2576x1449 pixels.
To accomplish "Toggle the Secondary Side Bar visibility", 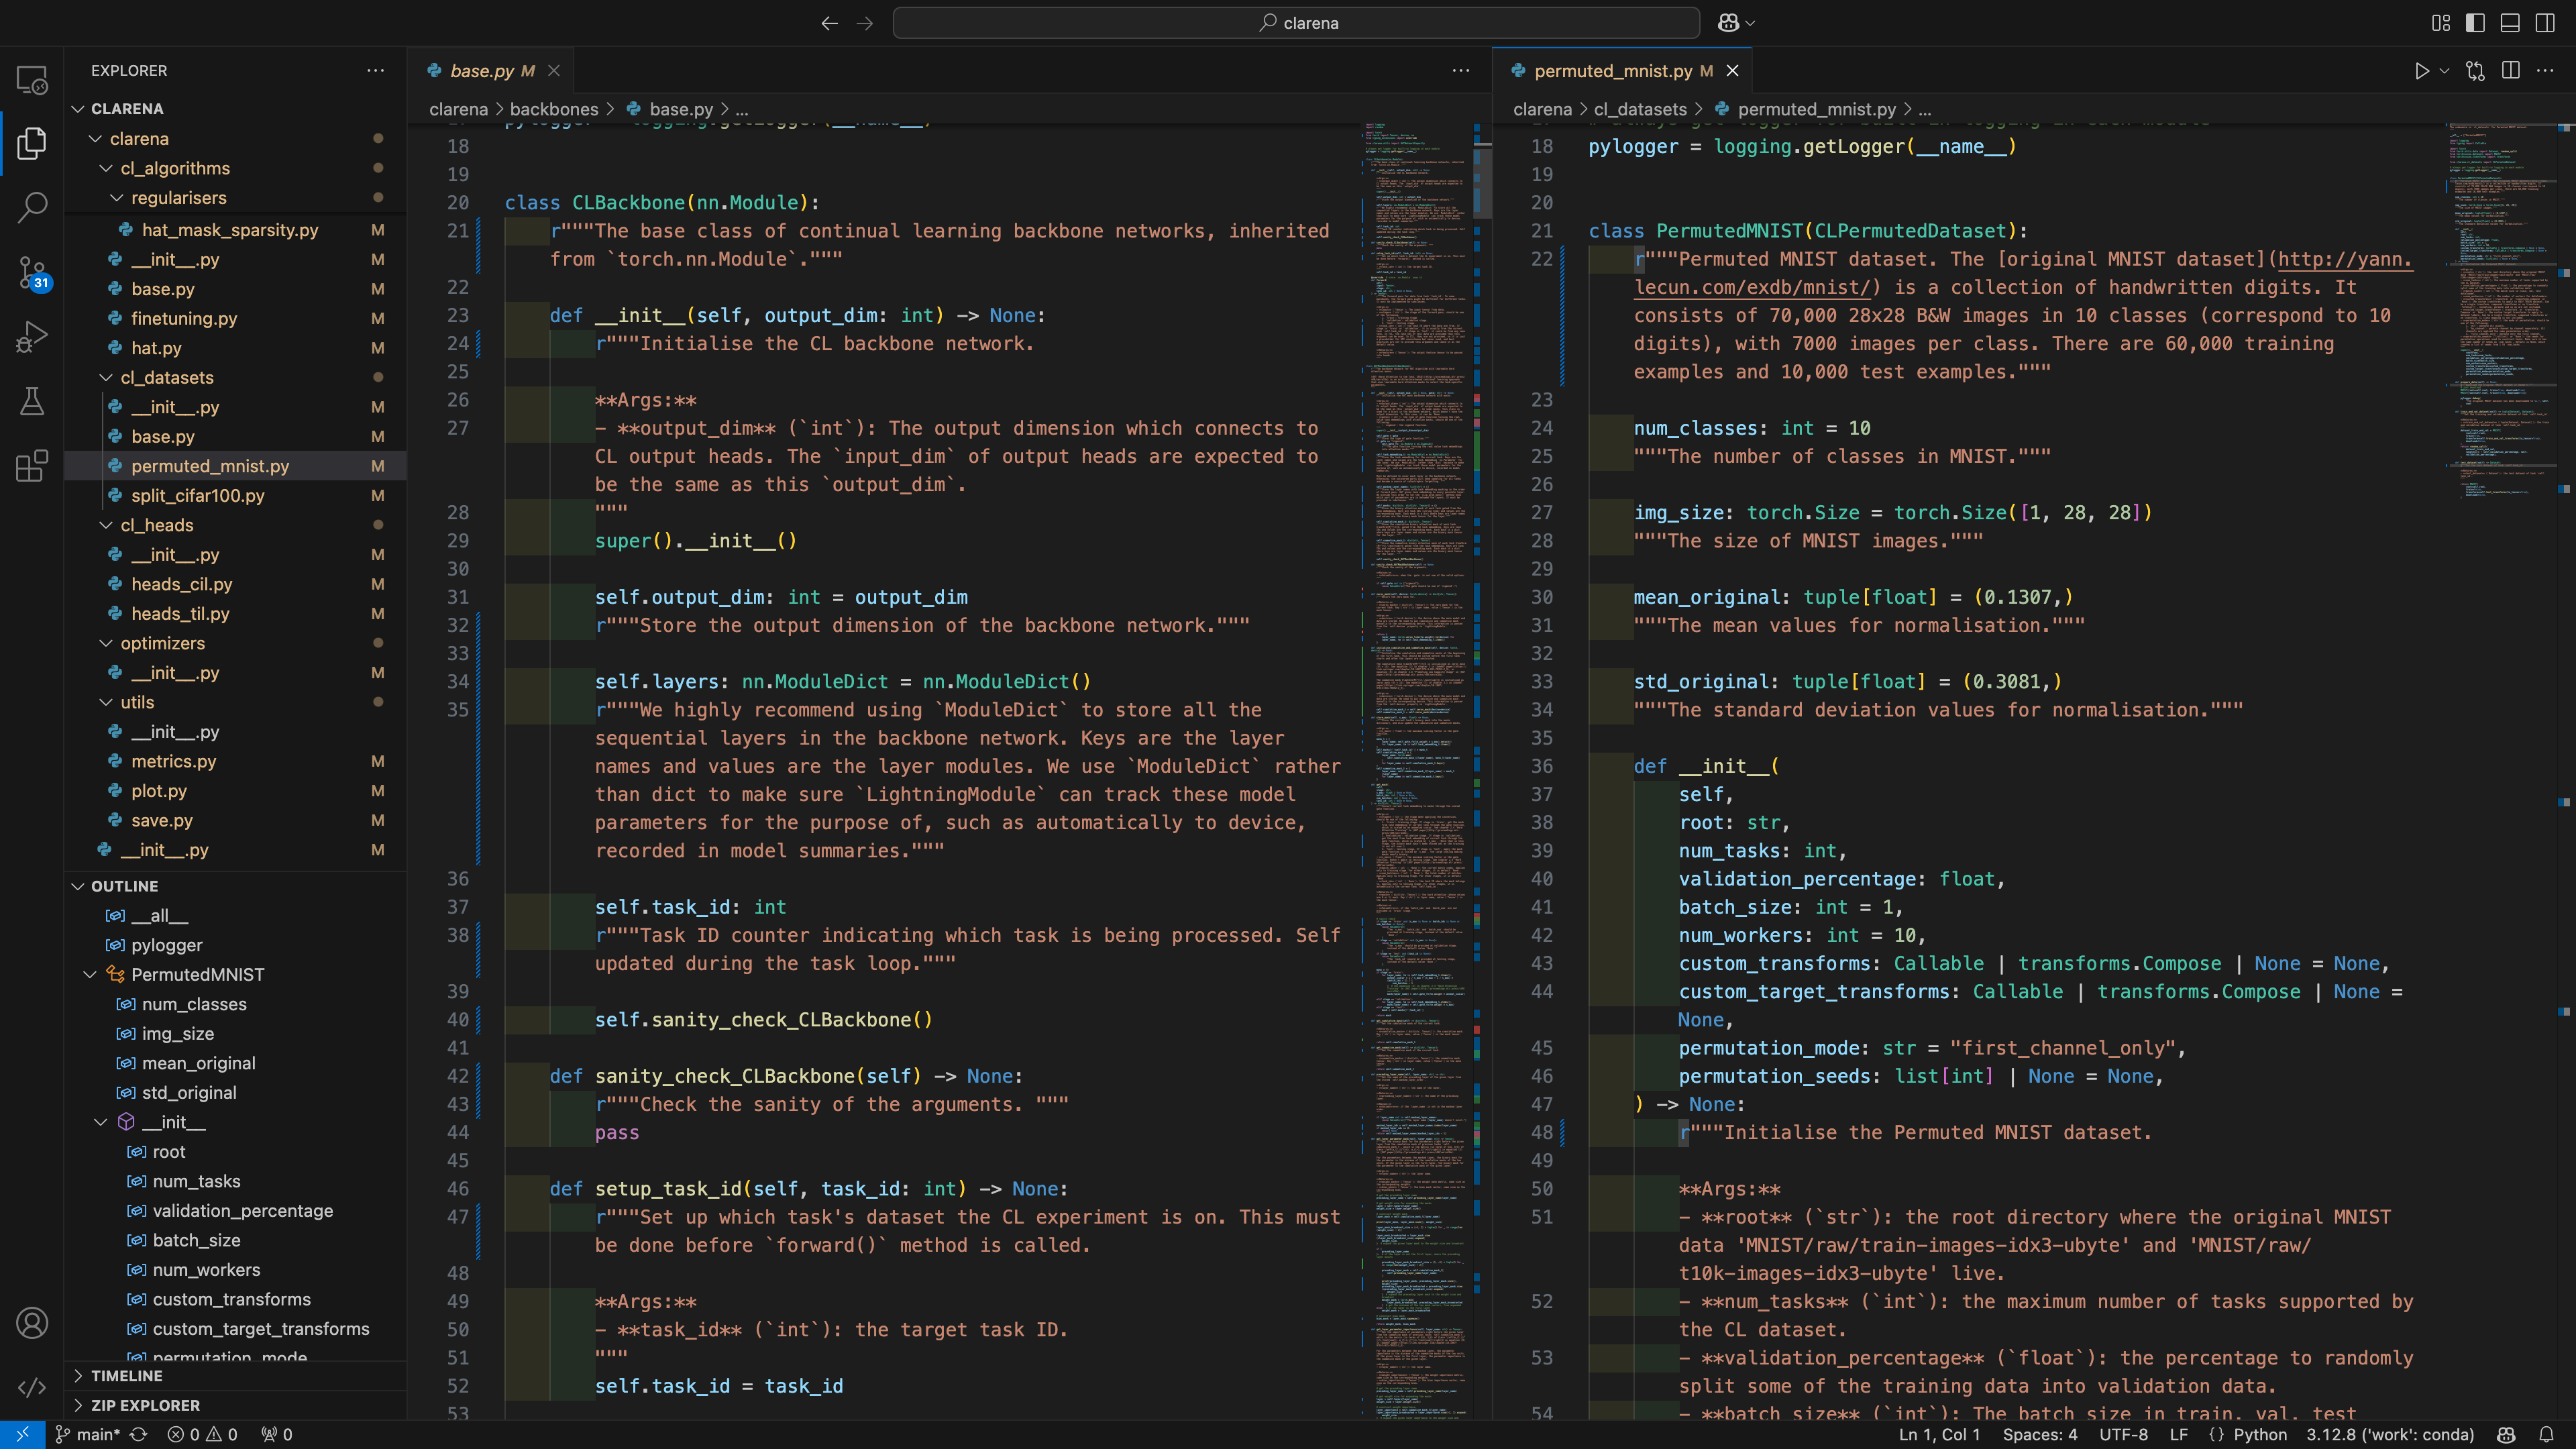I will click(2545, 23).
